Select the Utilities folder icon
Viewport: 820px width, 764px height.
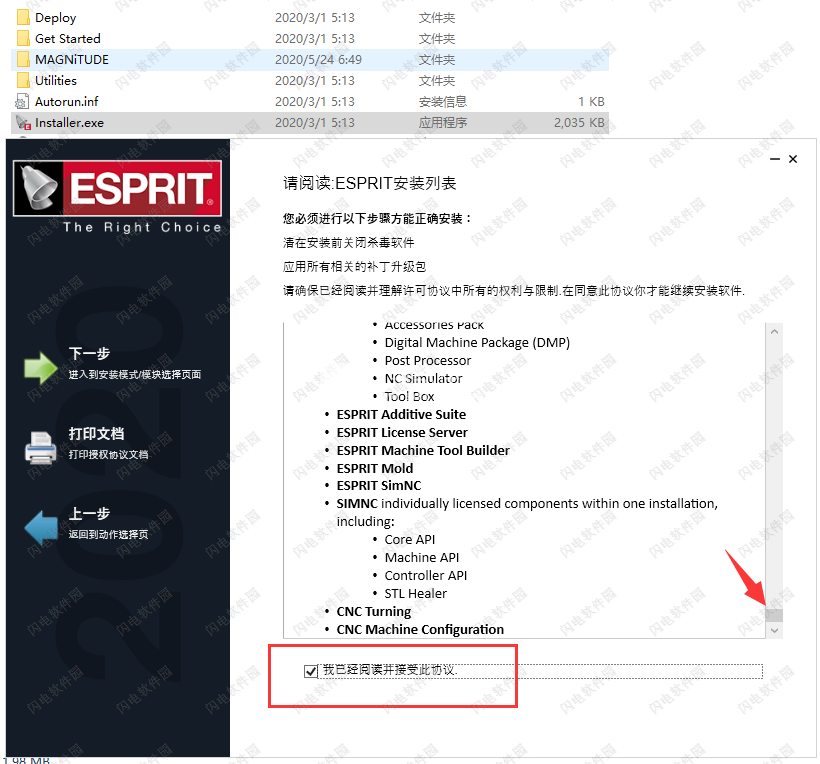[23, 81]
